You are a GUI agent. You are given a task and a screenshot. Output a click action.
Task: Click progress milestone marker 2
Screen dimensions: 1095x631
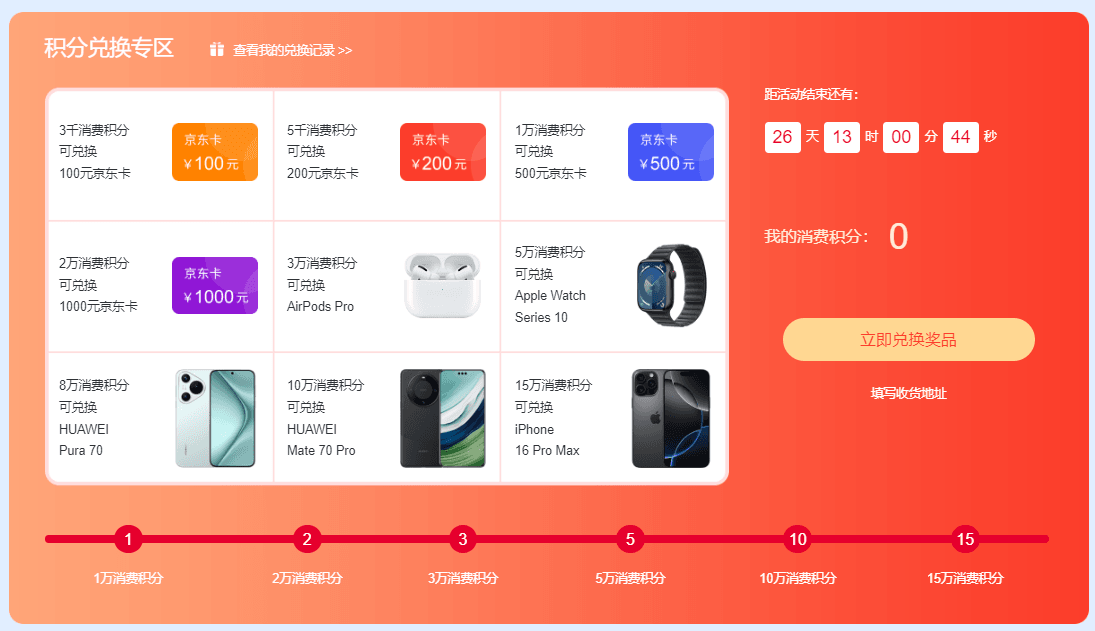pyautogui.click(x=307, y=539)
